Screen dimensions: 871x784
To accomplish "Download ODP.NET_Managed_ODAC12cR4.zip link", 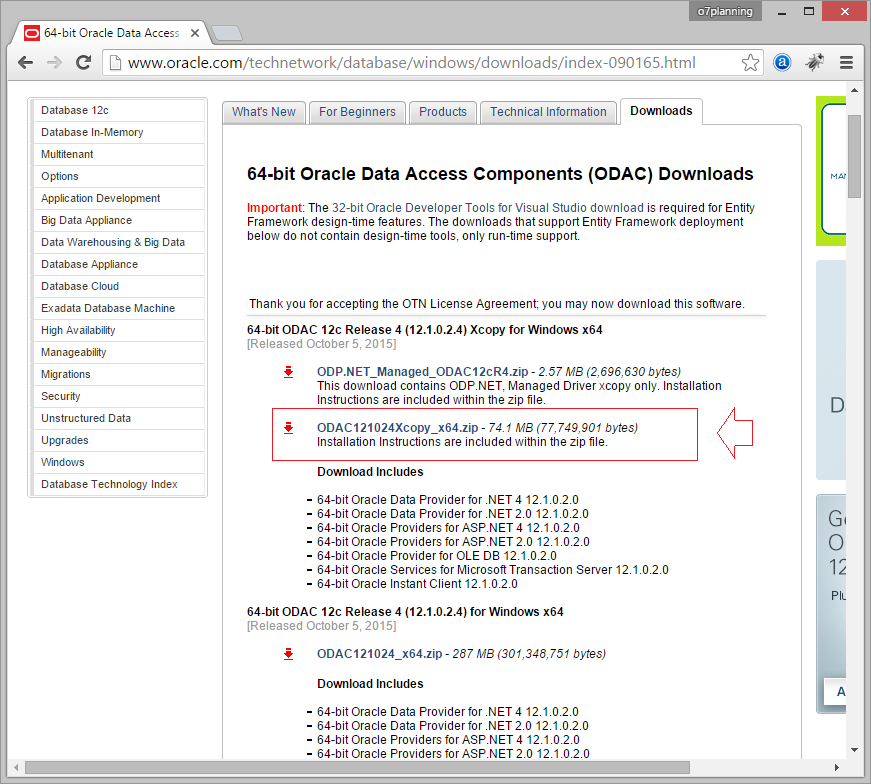I will (x=422, y=372).
